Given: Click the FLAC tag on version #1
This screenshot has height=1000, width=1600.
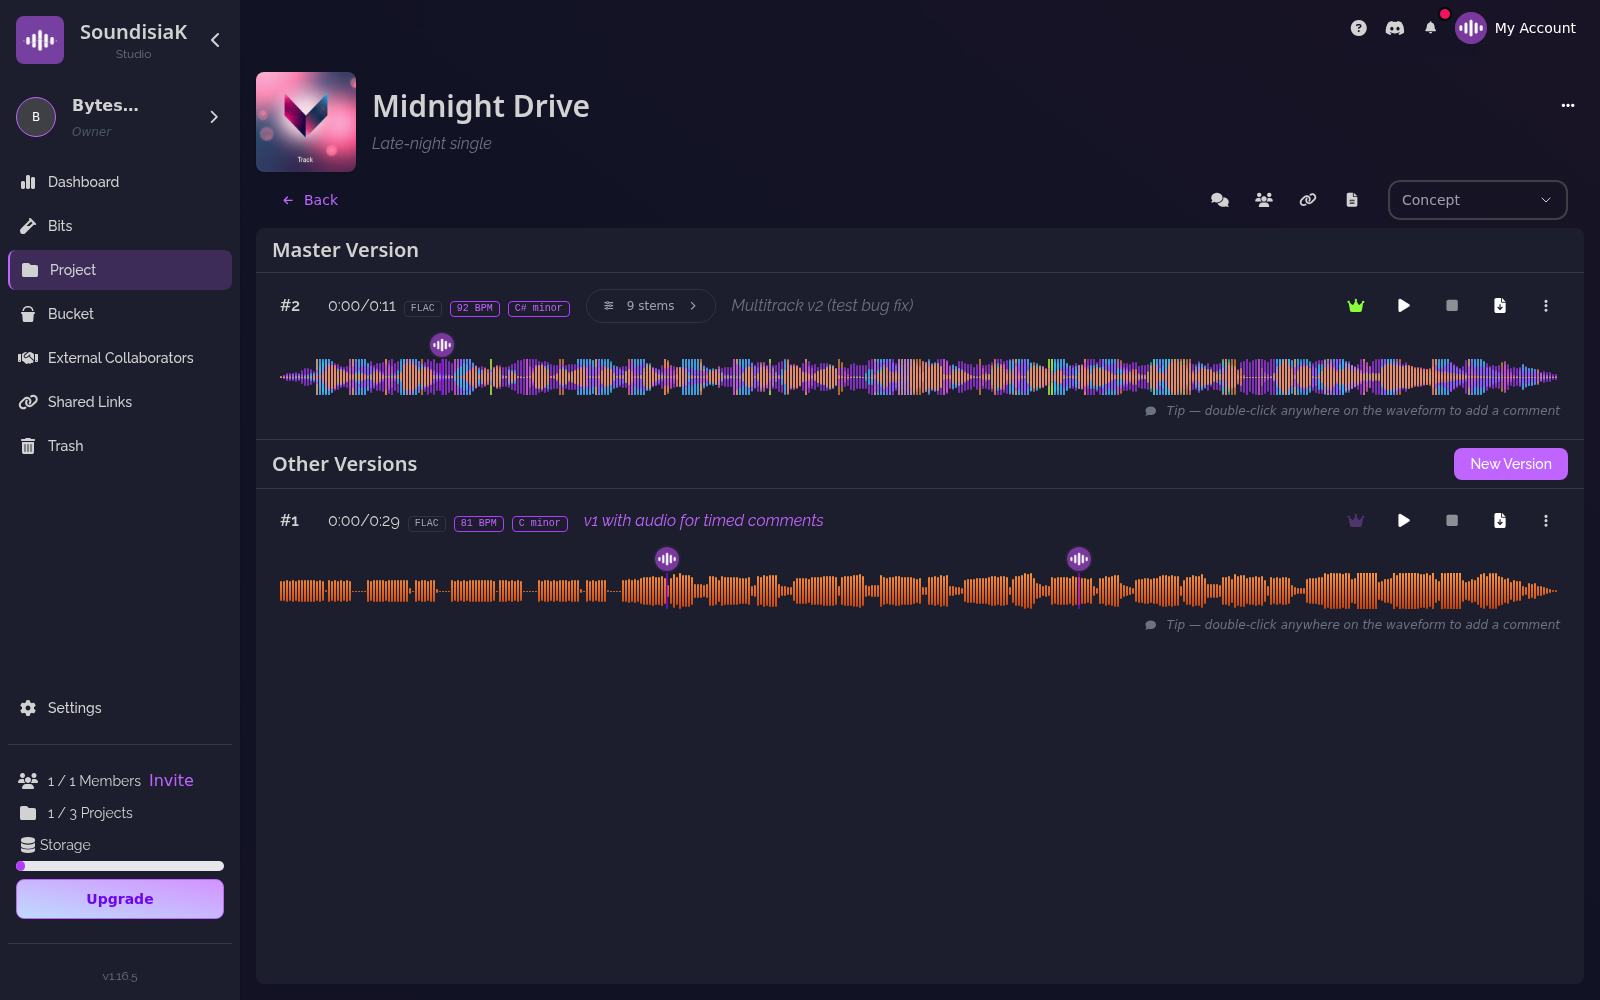Looking at the screenshot, I should point(427,523).
